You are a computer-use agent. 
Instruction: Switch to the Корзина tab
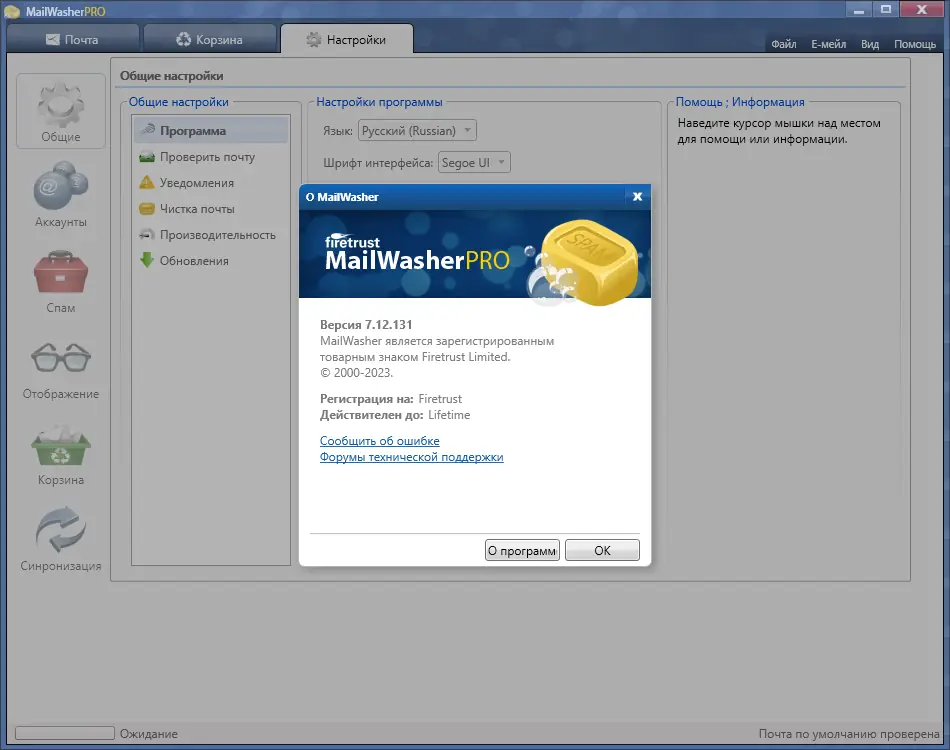click(210, 39)
